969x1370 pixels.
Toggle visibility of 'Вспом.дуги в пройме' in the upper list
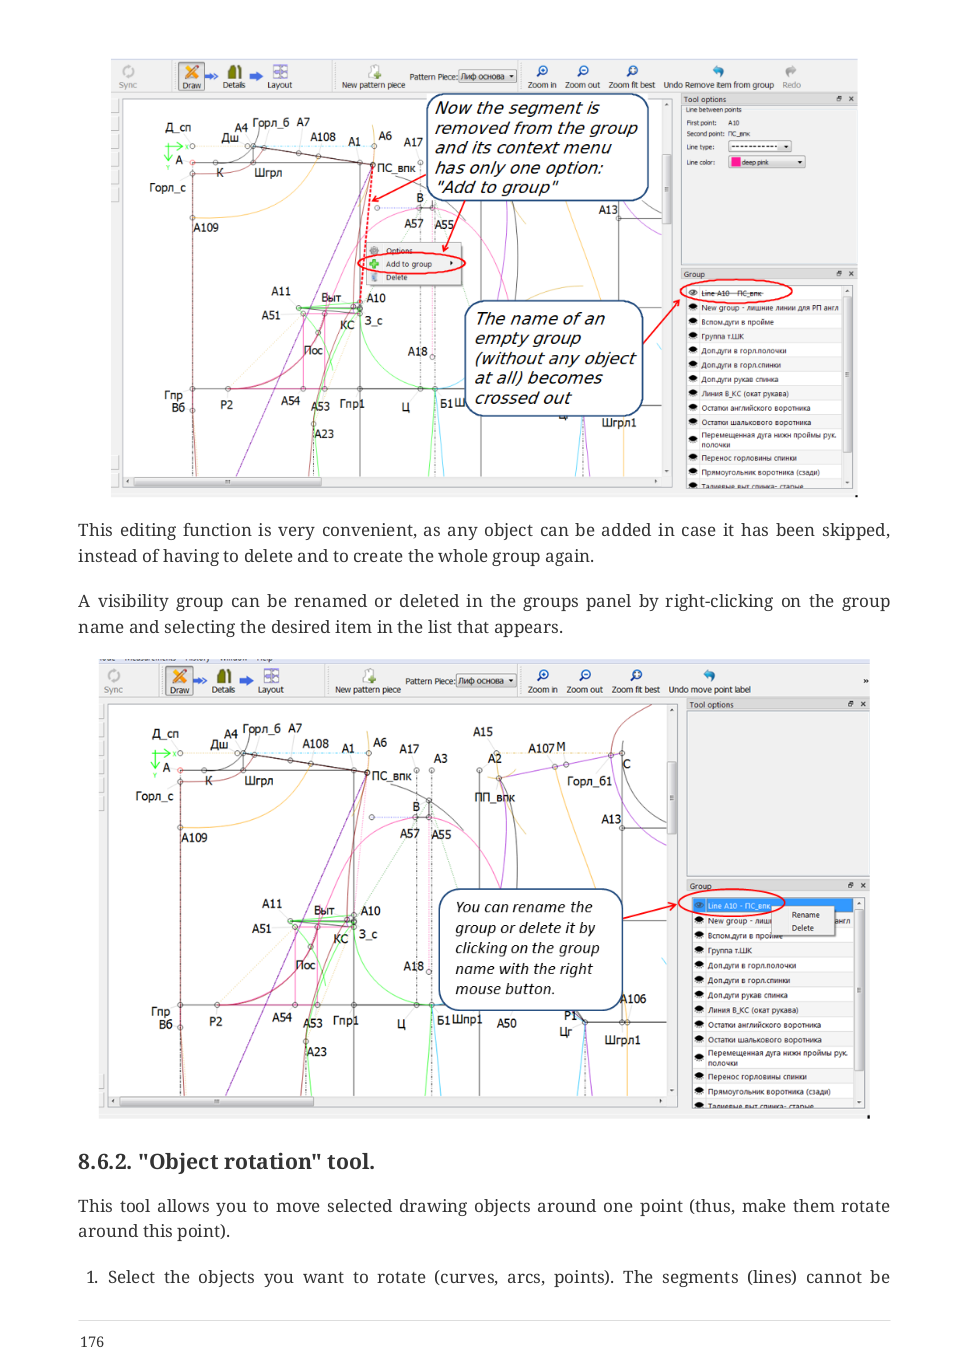pyautogui.click(x=693, y=322)
